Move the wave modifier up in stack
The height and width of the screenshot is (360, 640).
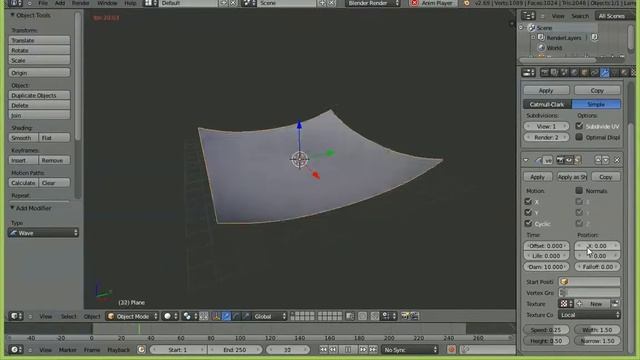tap(598, 160)
